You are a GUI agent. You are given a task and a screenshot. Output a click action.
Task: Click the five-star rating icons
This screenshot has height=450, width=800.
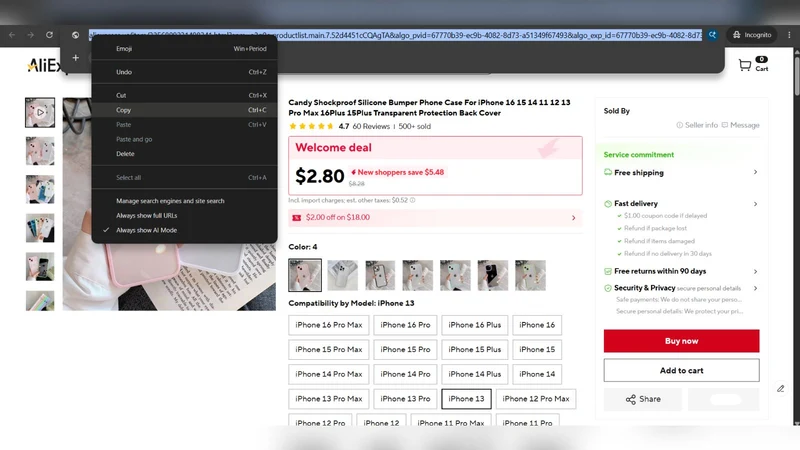coord(311,126)
